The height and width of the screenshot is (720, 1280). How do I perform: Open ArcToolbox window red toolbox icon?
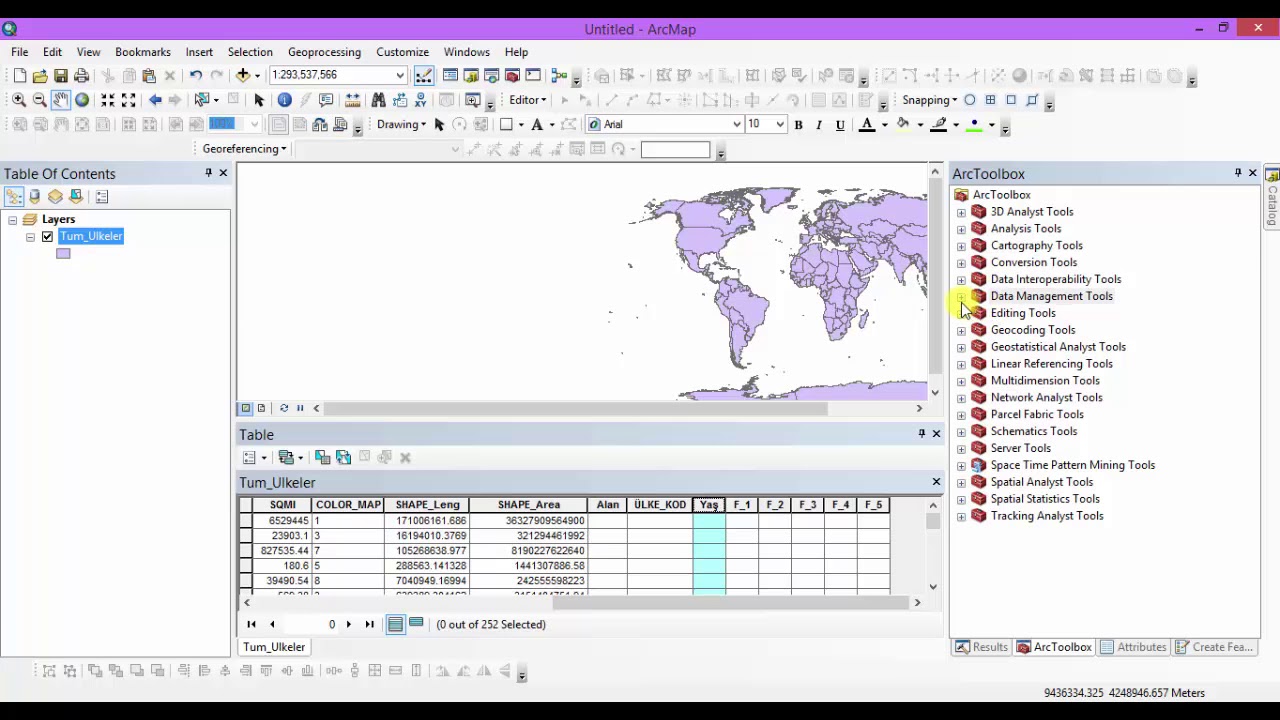512,76
